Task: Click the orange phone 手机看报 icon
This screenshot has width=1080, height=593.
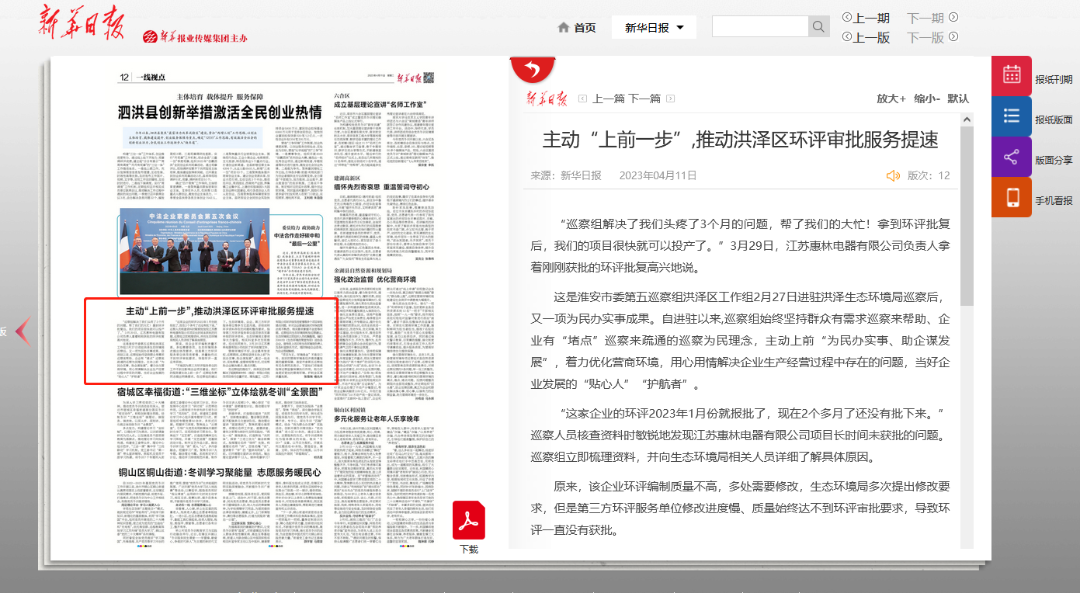Action: [1011, 197]
